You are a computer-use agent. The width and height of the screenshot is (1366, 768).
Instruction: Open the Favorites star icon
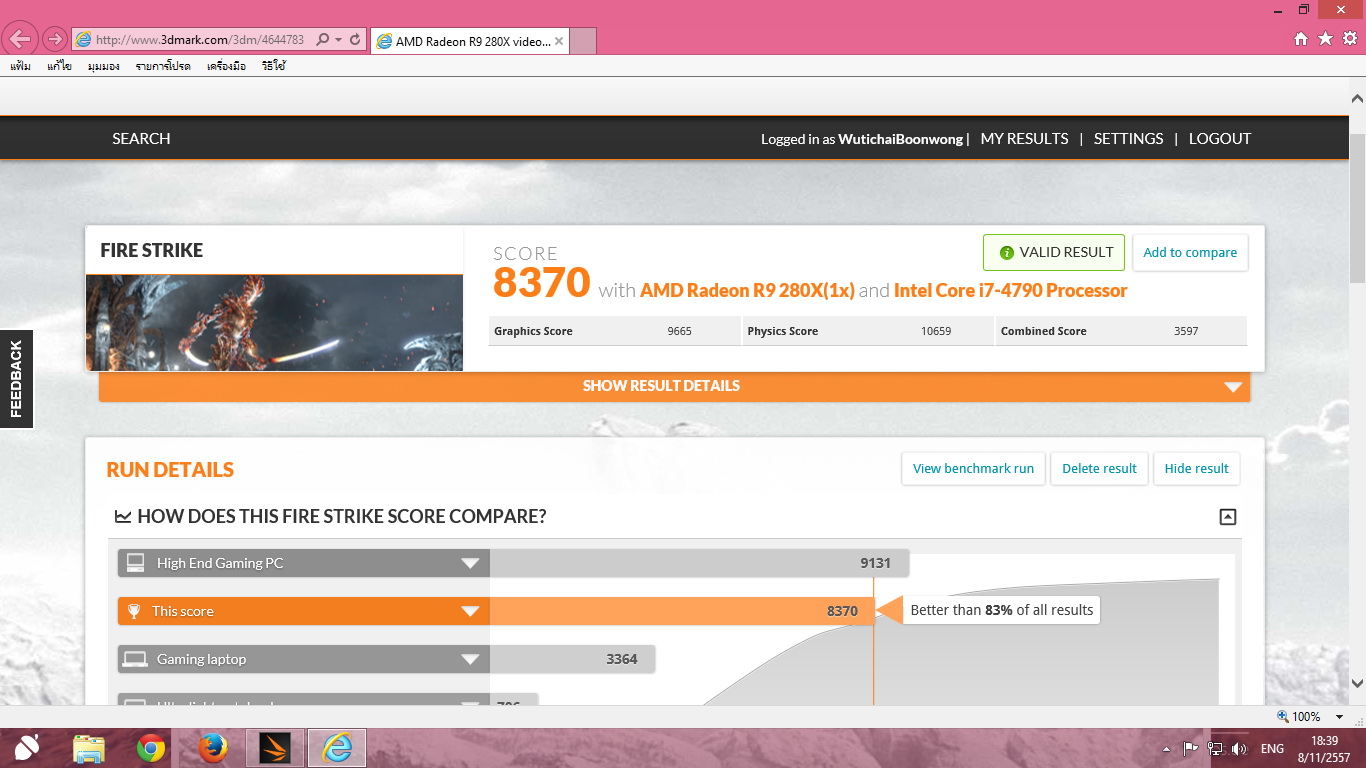coord(1326,39)
